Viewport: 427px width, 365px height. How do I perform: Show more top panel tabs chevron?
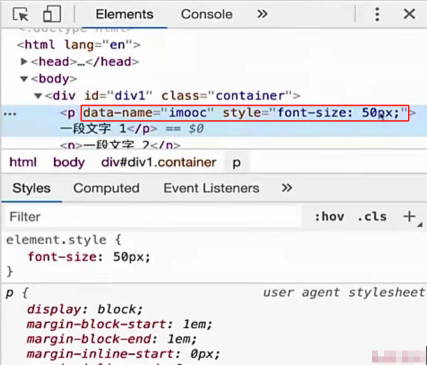[262, 14]
